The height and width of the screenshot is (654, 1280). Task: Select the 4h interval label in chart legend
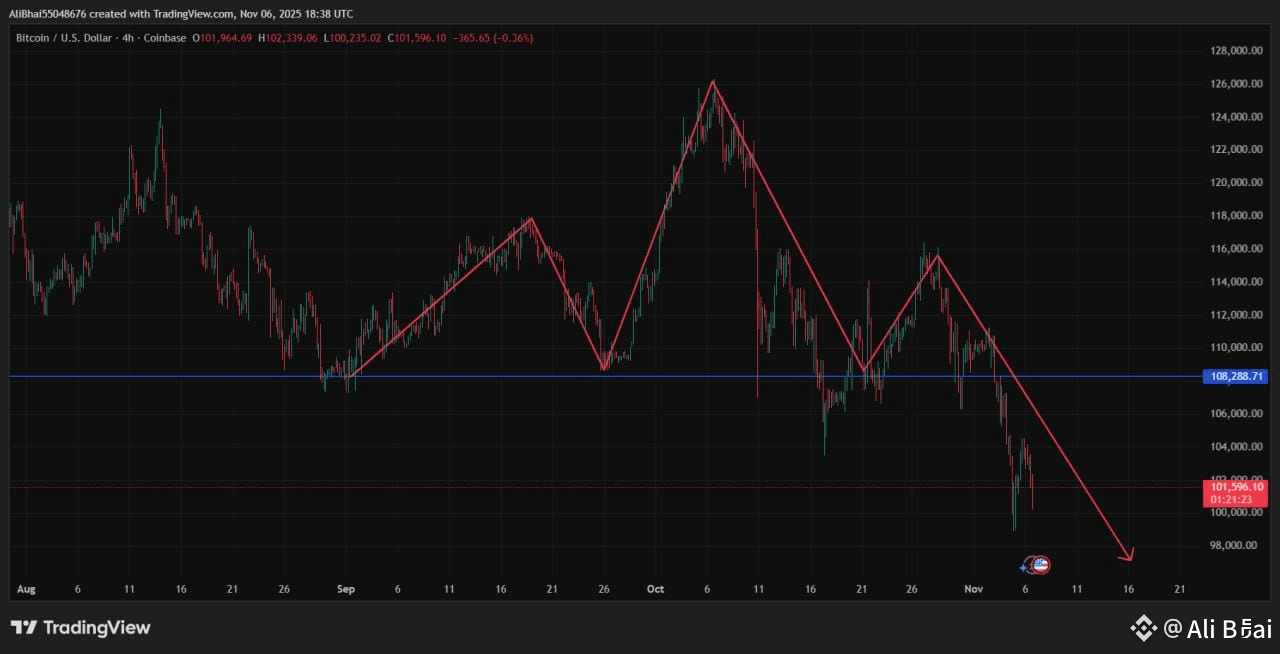128,38
